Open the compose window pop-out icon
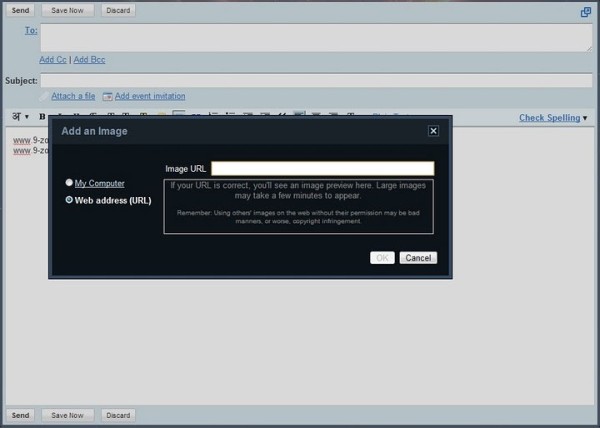This screenshot has width=600, height=428. pos(585,12)
